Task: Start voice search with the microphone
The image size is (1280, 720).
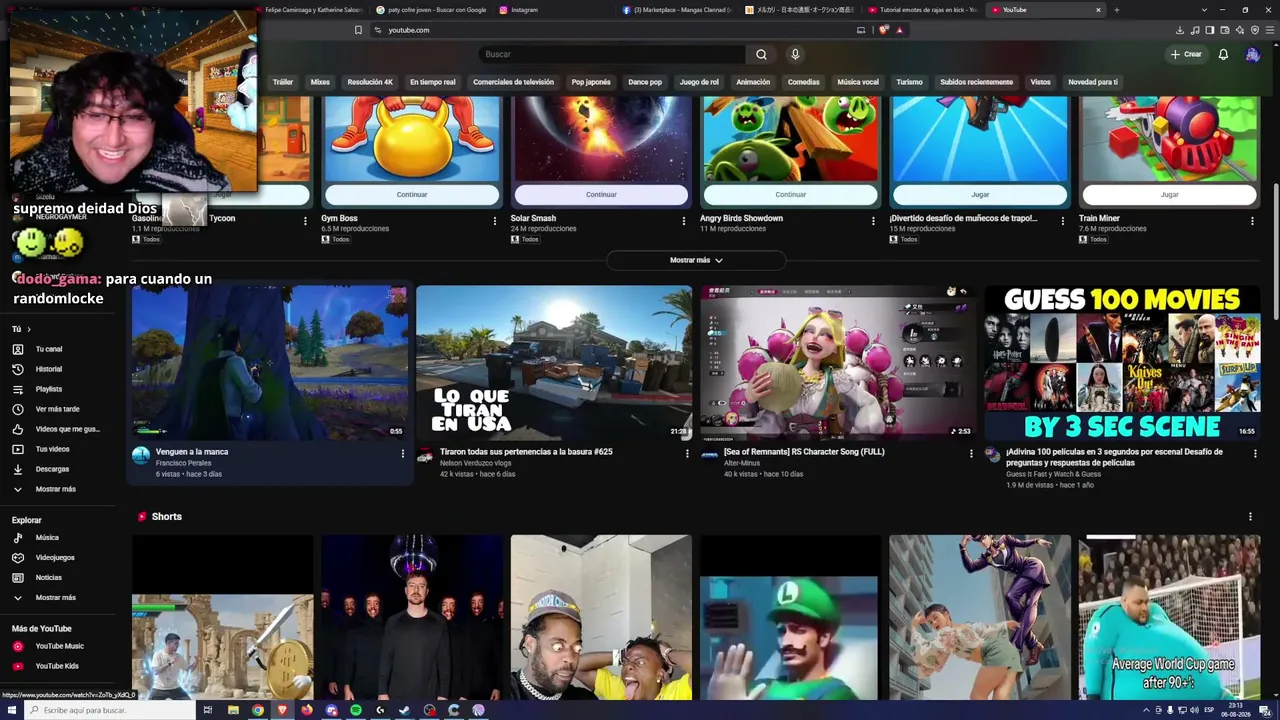Action: 795,54
